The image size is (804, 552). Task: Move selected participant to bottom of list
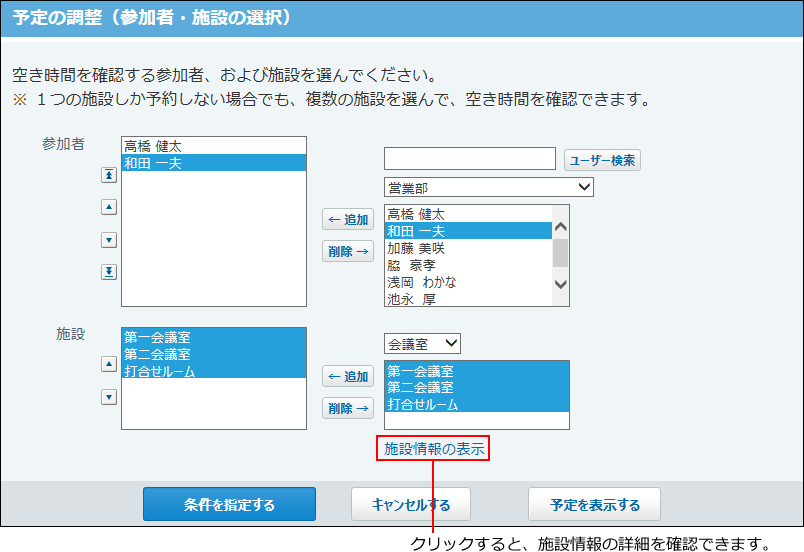pos(109,272)
